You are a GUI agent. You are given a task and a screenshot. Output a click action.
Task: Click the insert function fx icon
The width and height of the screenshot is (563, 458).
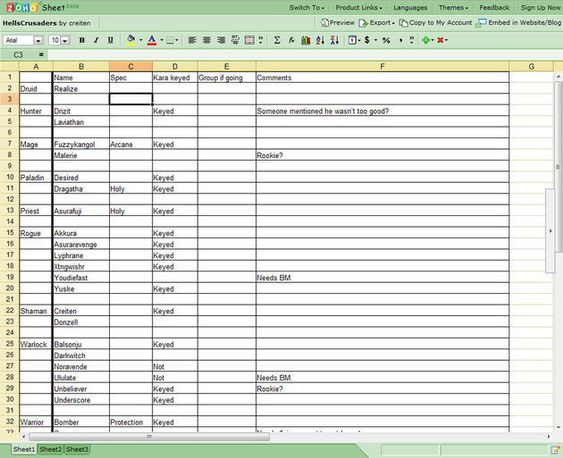tap(291, 40)
